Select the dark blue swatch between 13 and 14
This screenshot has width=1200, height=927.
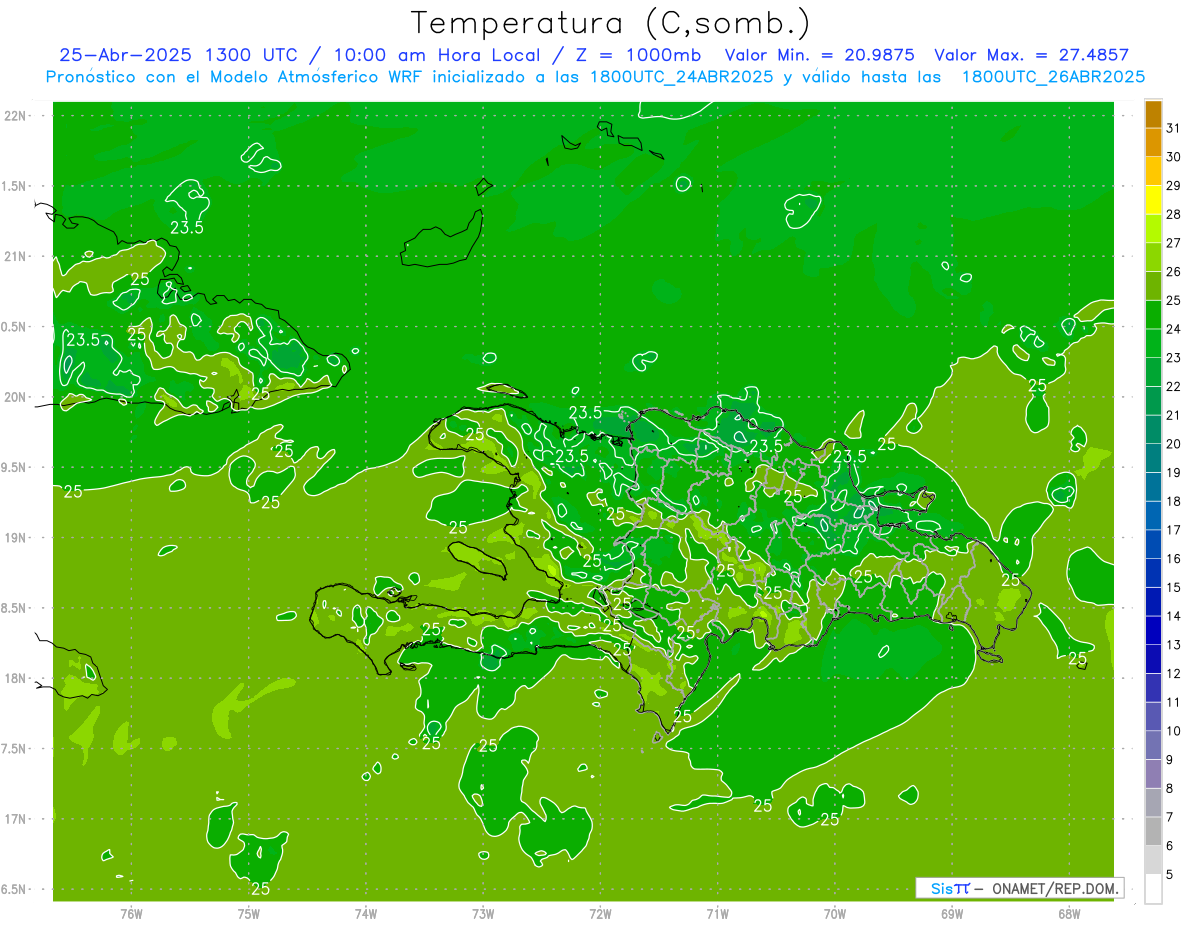1154,630
